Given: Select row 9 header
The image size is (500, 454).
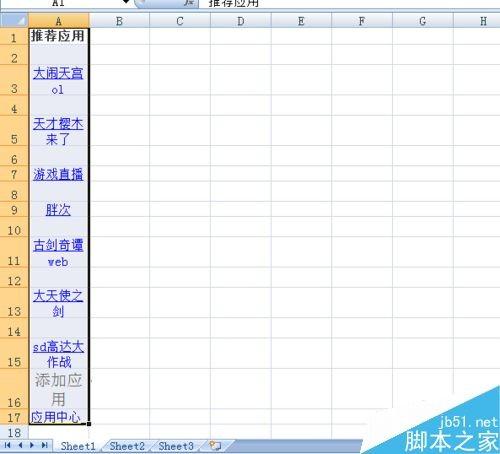Looking at the screenshot, I should tap(14, 210).
